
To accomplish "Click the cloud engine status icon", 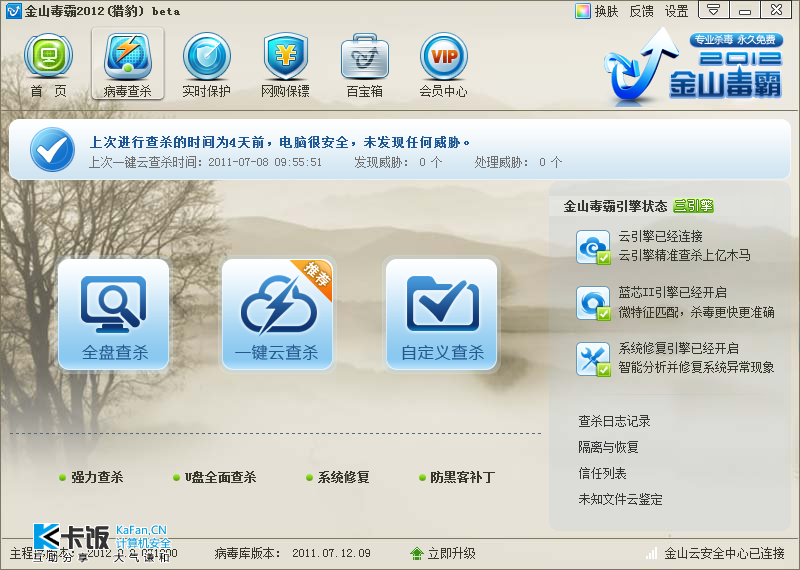I will [x=593, y=247].
